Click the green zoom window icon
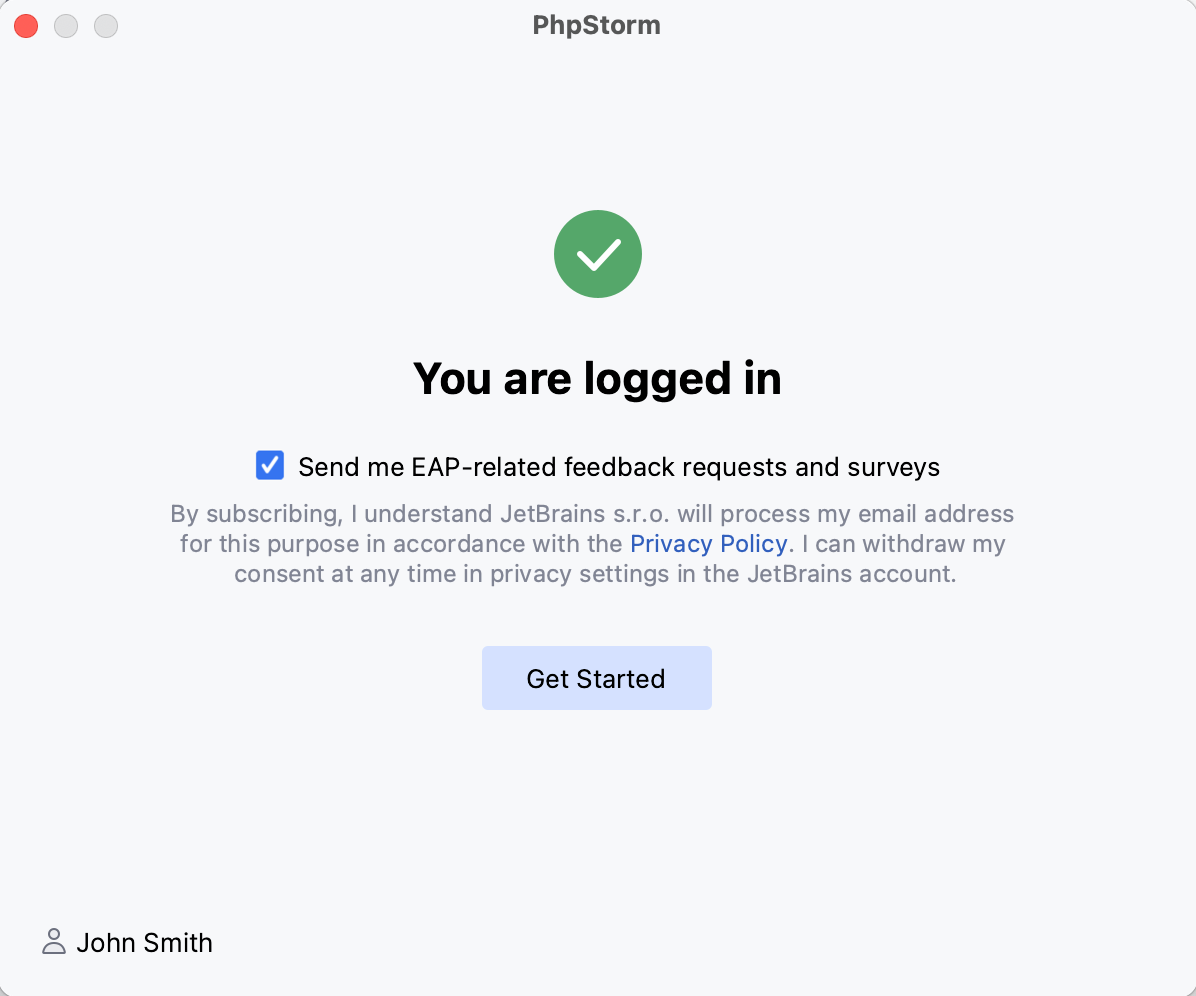Screen dimensions: 1196x996 pos(105,25)
